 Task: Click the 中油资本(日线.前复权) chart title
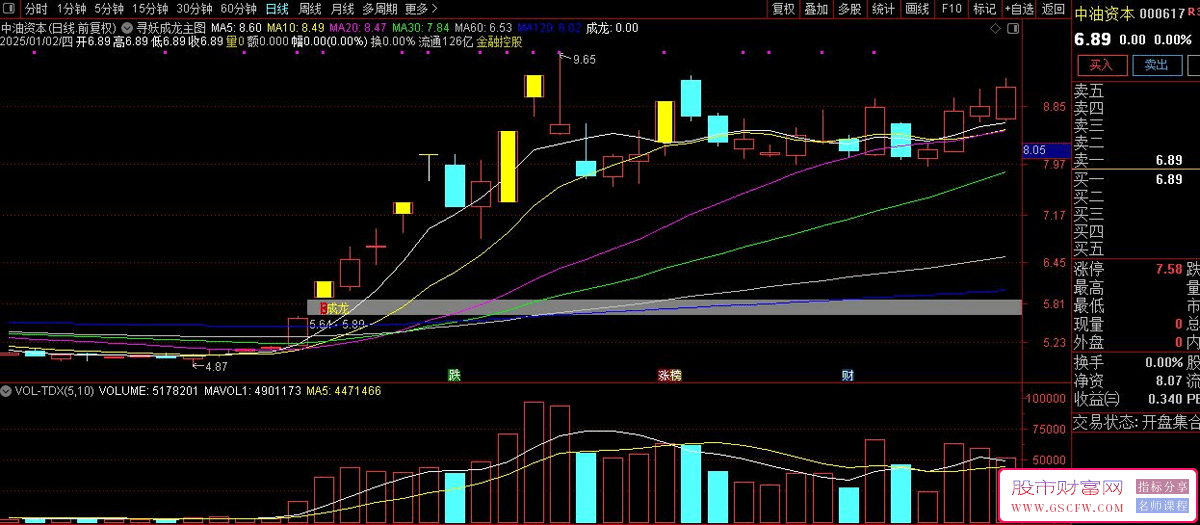60,28
